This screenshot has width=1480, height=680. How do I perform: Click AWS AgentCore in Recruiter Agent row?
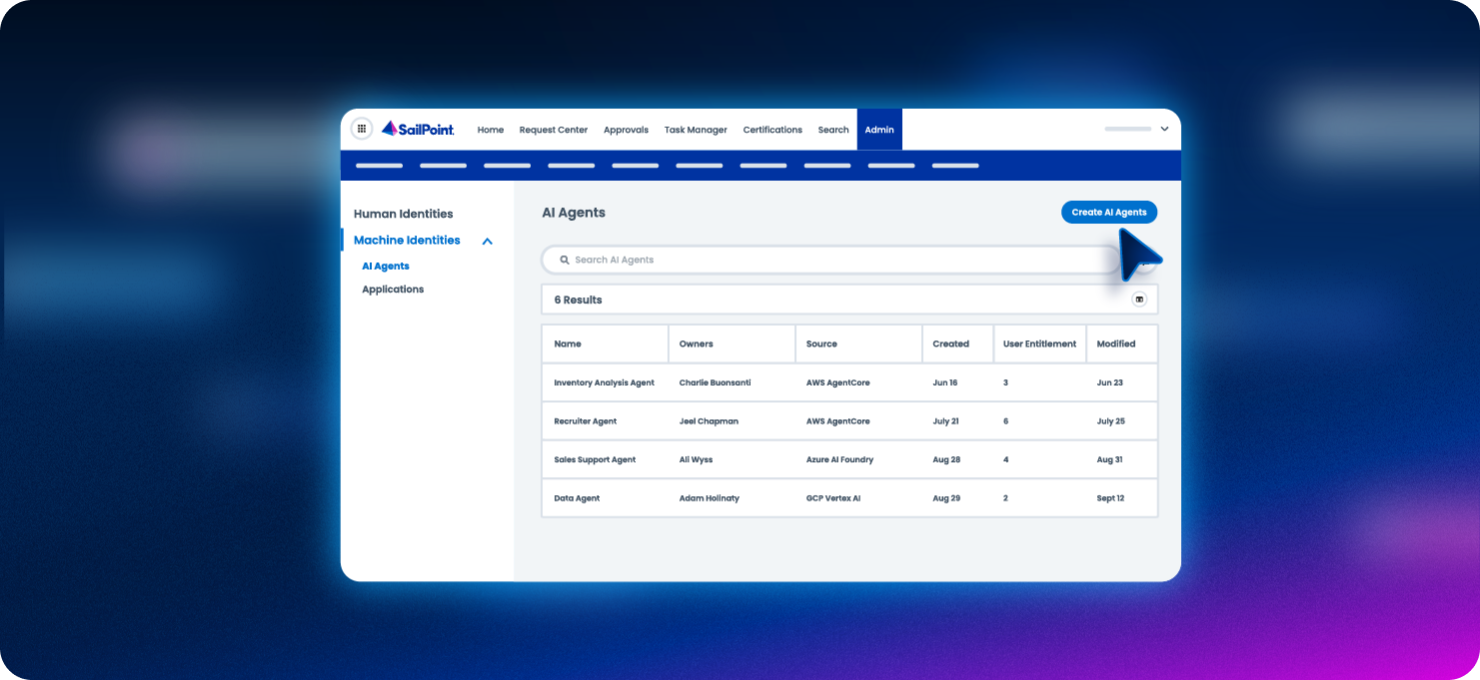point(838,421)
